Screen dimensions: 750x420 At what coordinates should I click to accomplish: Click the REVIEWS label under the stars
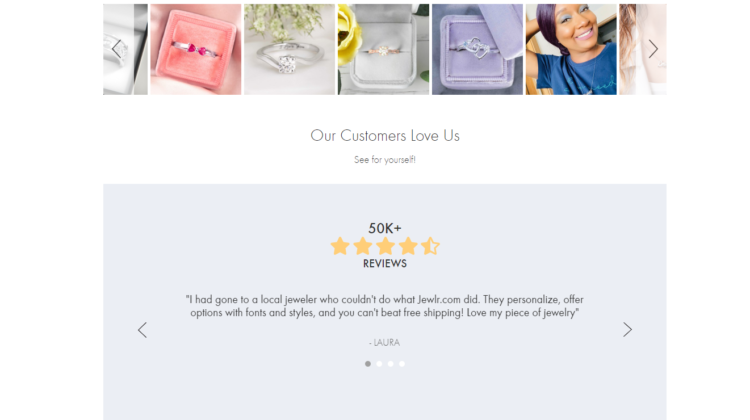click(x=385, y=264)
